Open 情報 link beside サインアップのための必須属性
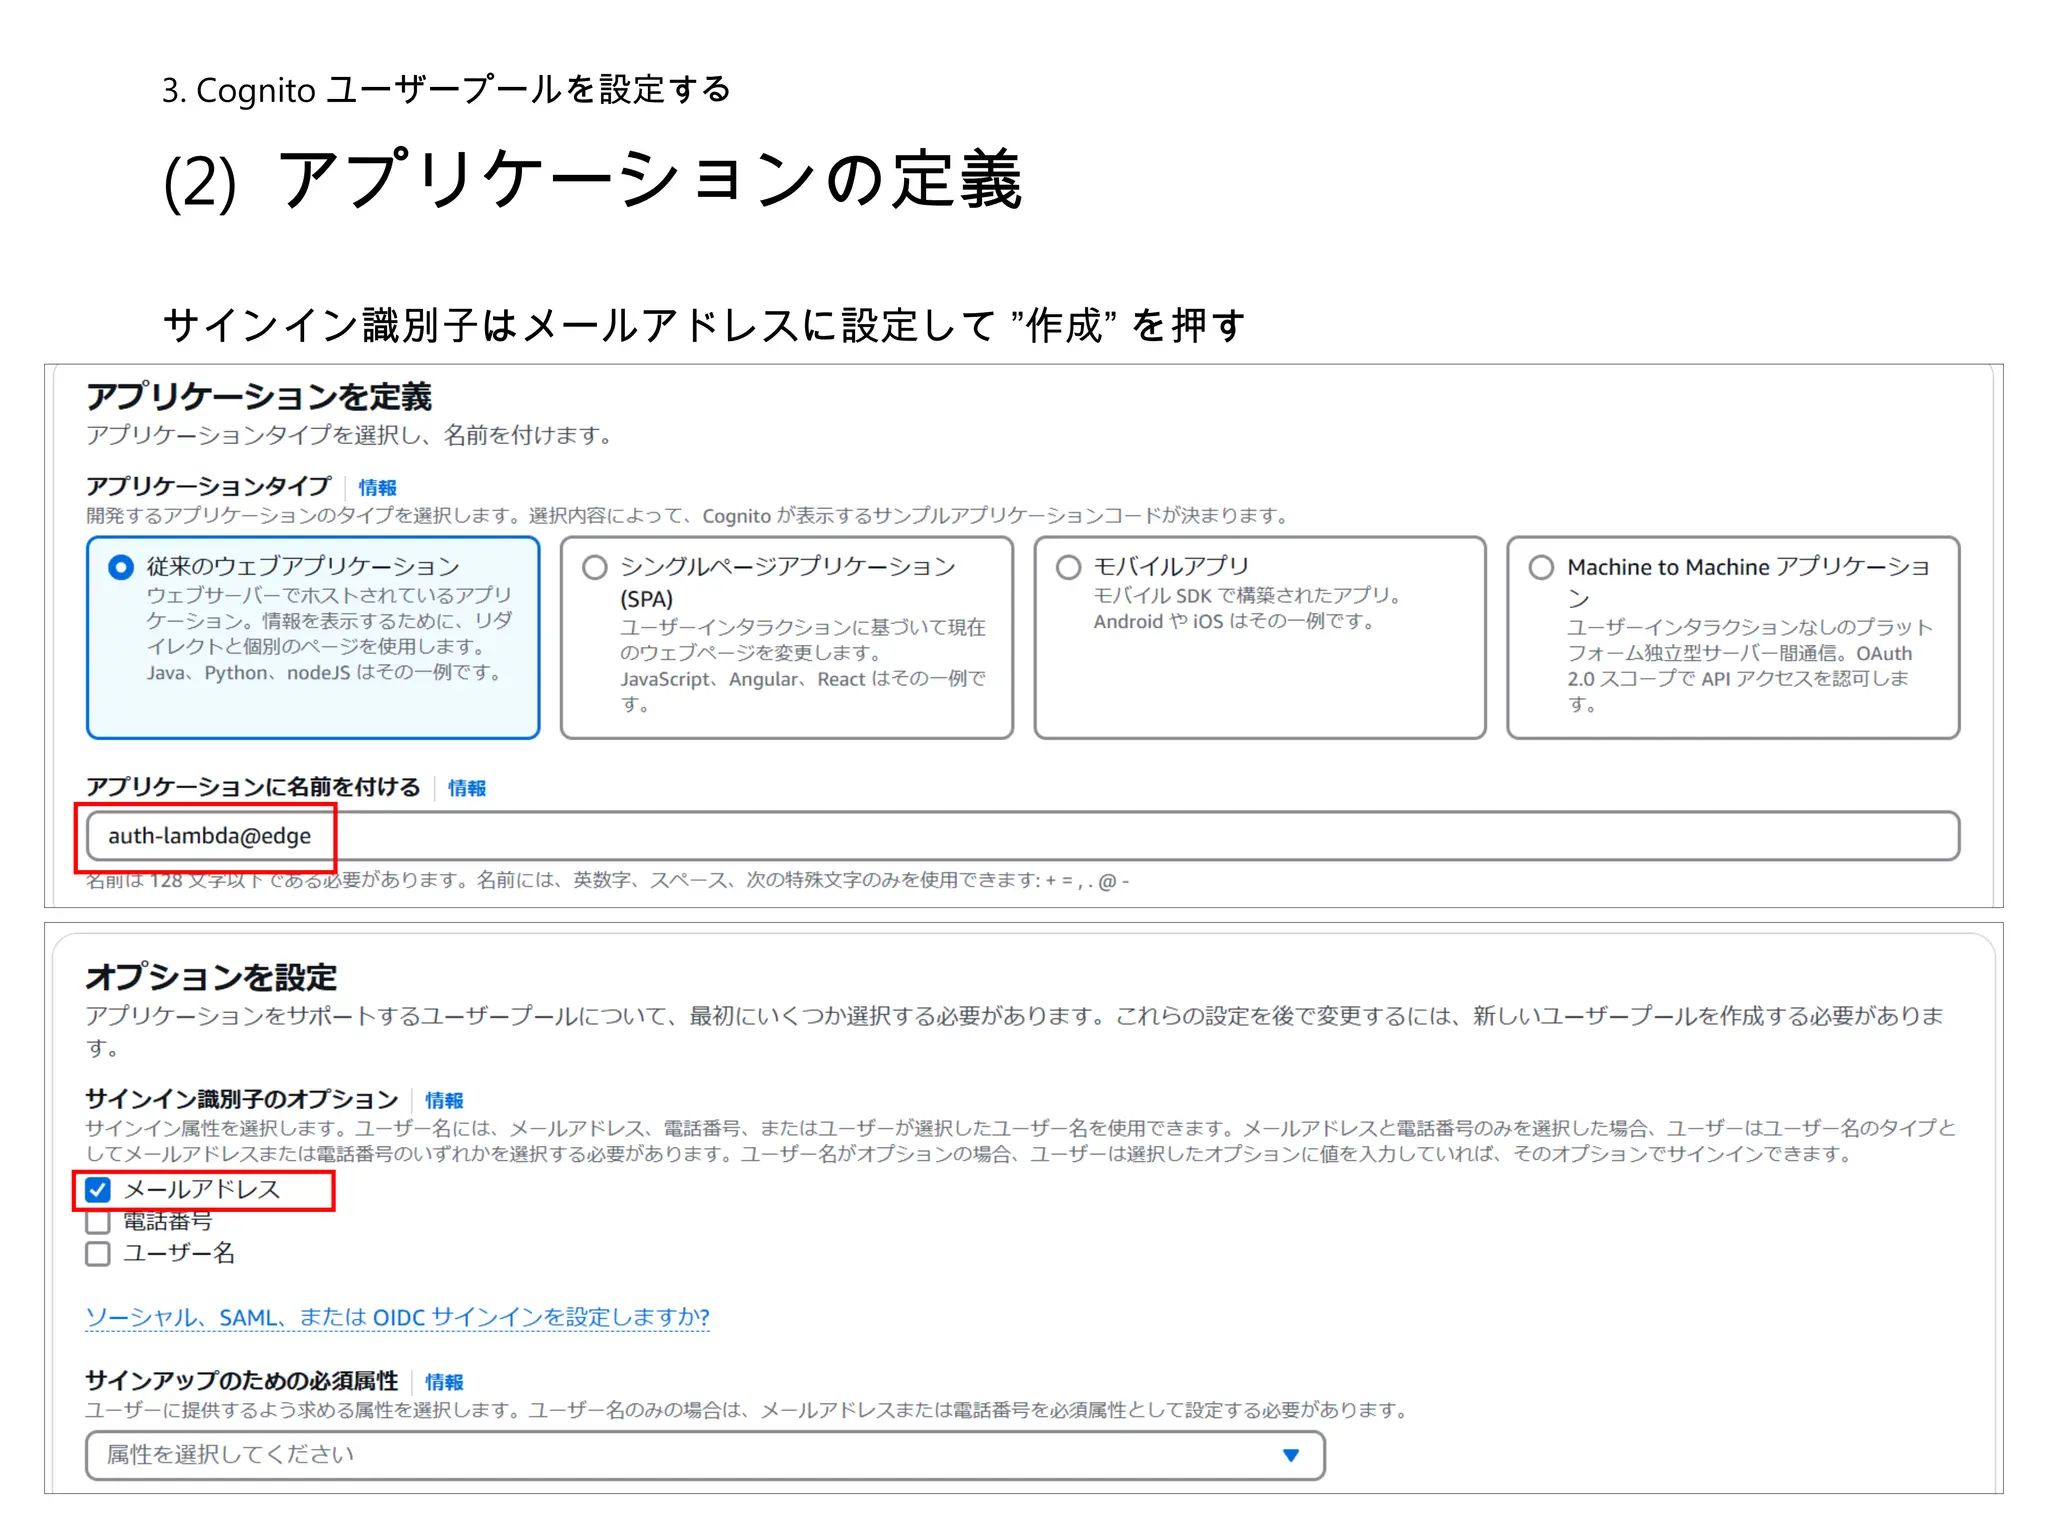Viewport: 2048px width, 1536px height. [444, 1382]
